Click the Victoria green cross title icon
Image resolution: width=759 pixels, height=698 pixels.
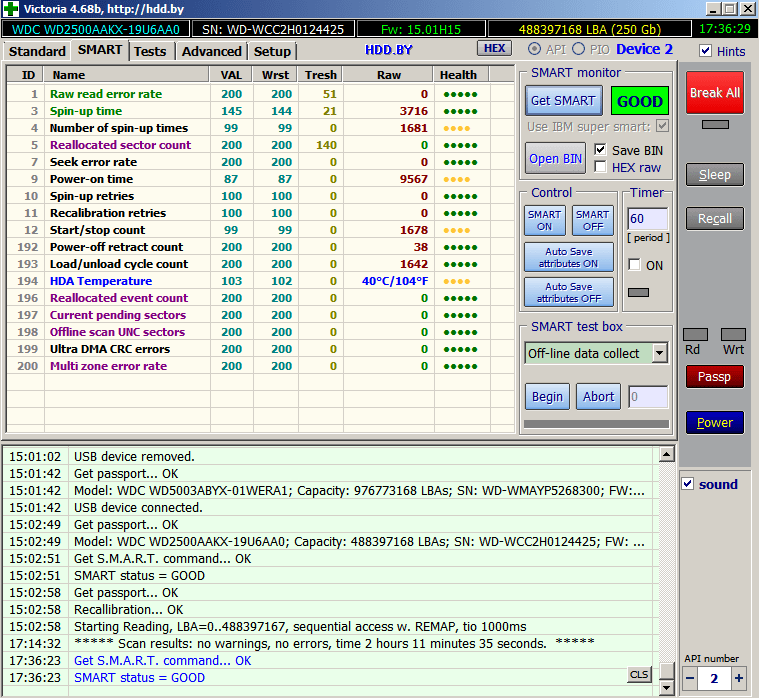pos(10,9)
